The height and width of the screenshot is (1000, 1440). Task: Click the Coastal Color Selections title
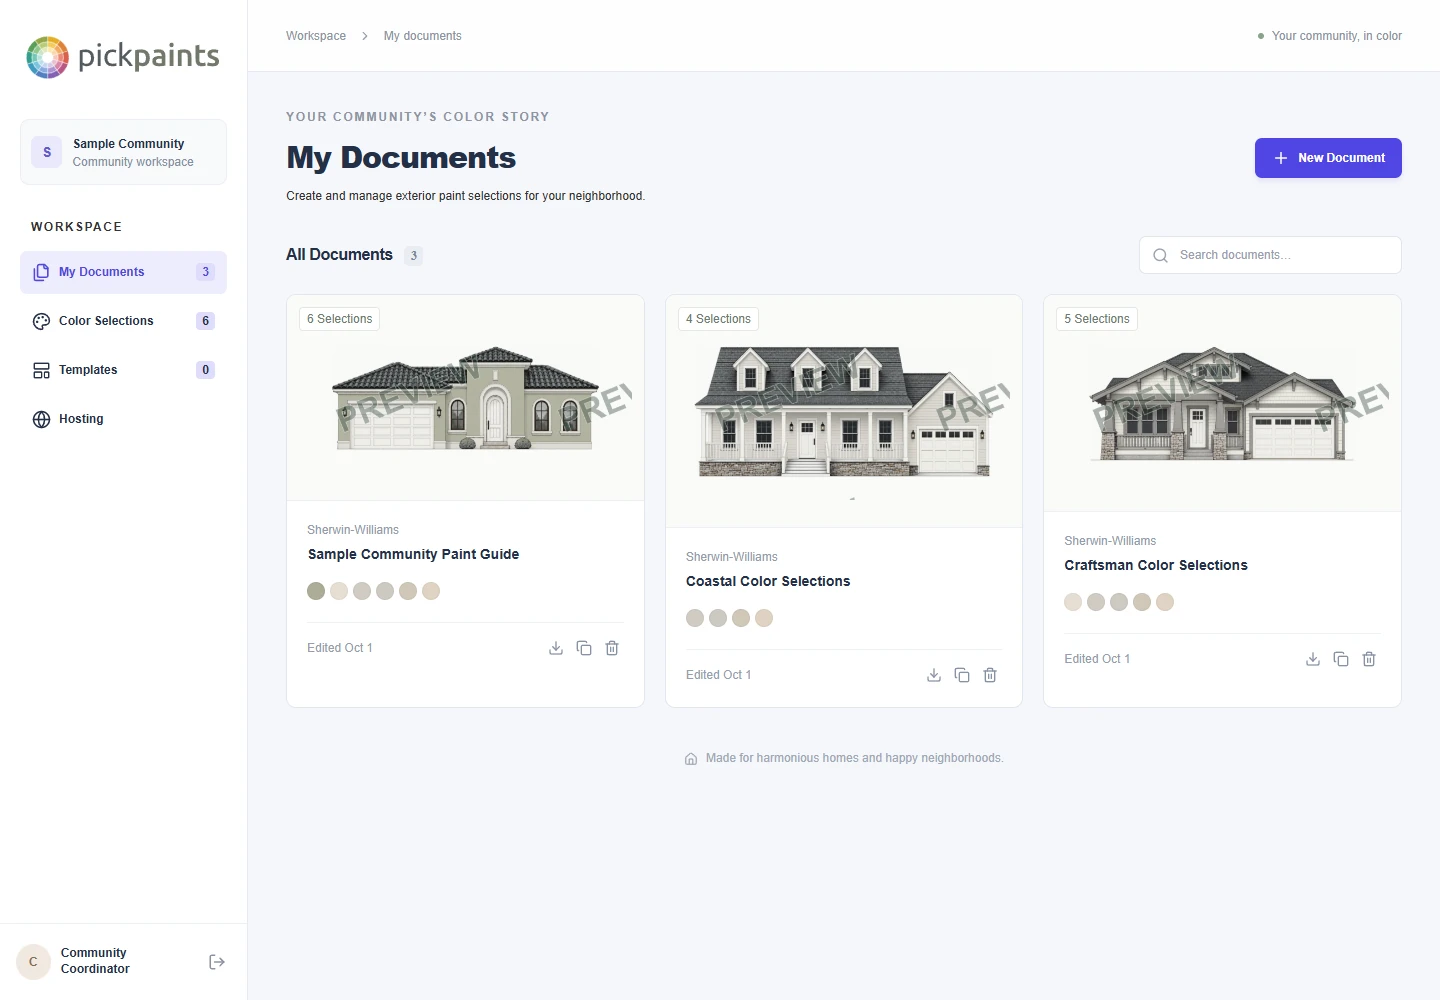(x=768, y=581)
